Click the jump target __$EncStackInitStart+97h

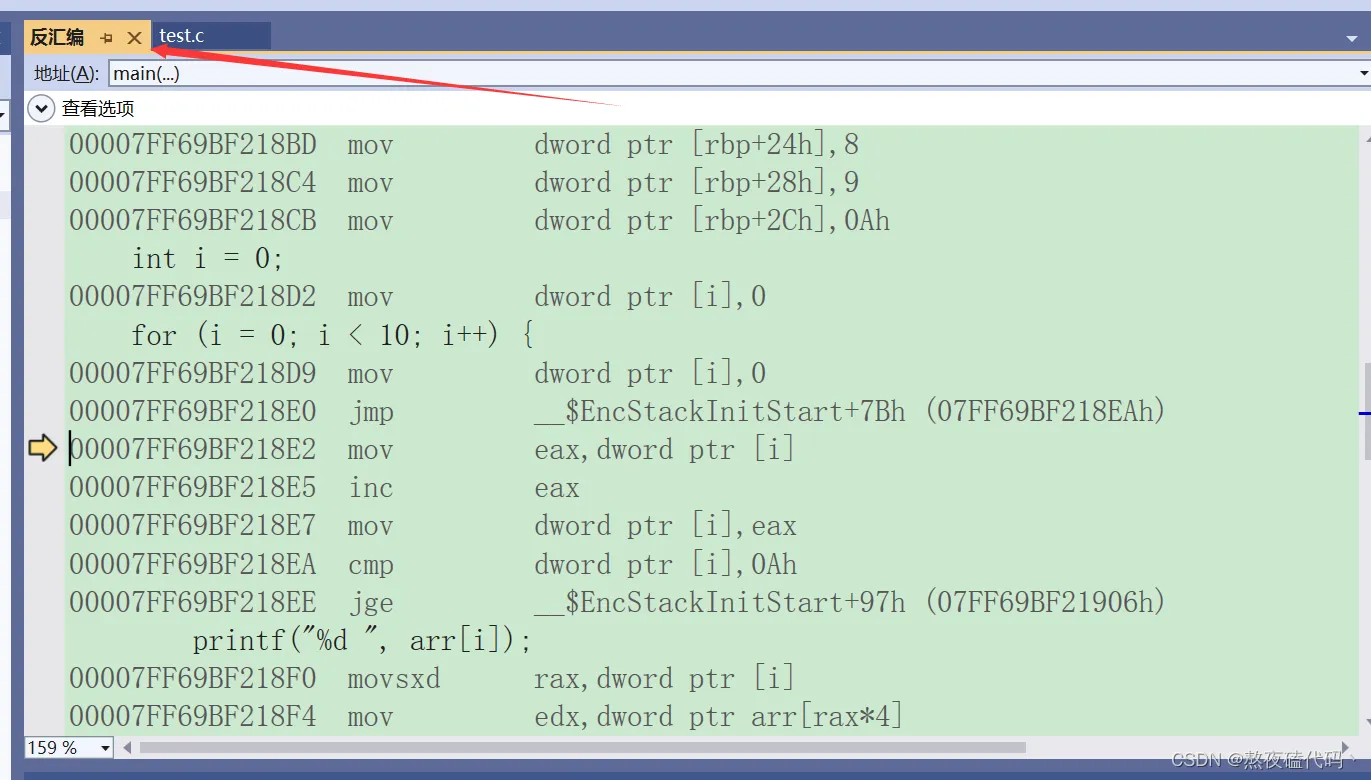(x=719, y=603)
